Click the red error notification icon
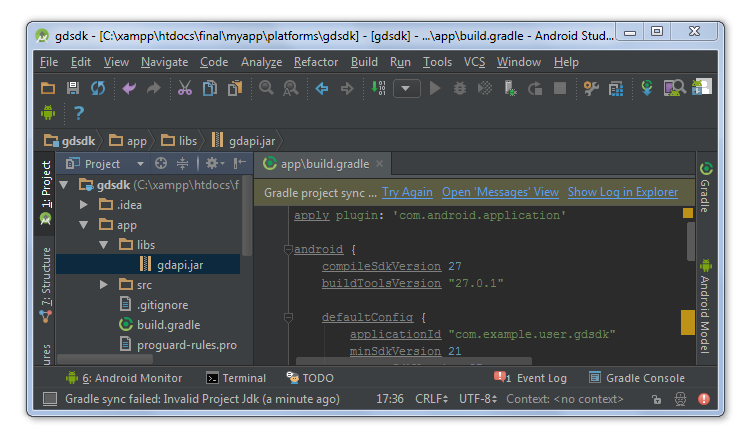754x447 pixels. [704, 399]
